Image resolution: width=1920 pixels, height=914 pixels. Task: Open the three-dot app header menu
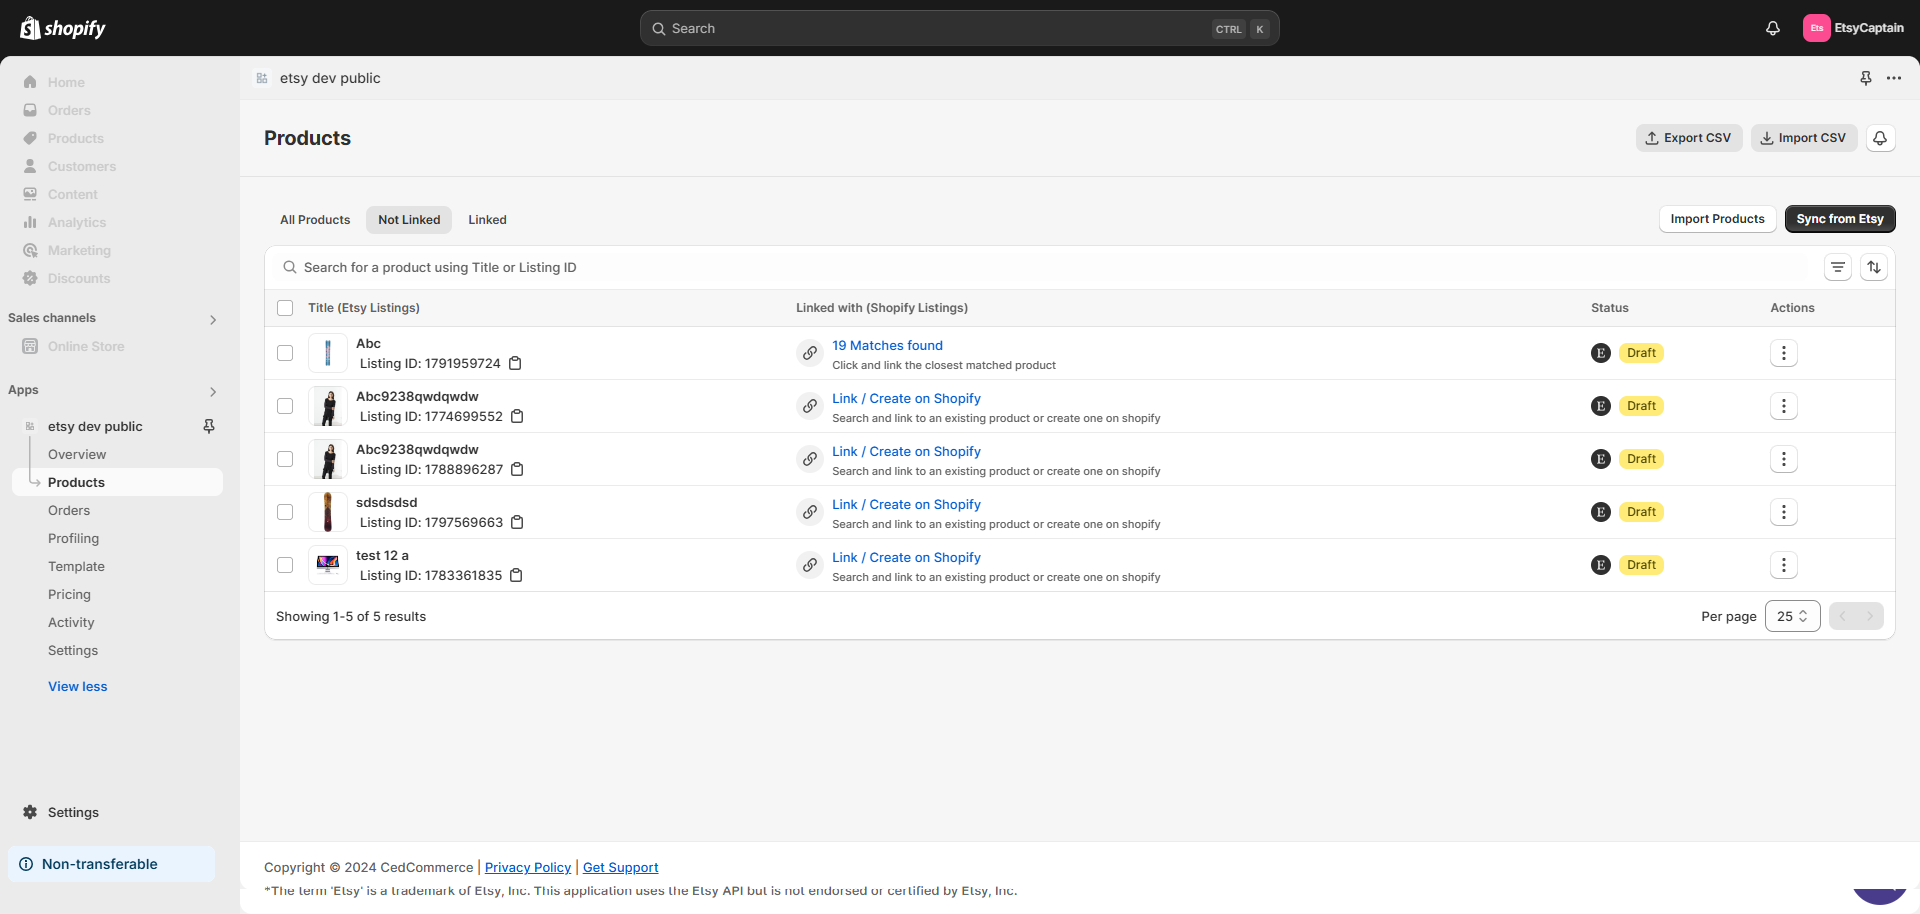tap(1894, 78)
